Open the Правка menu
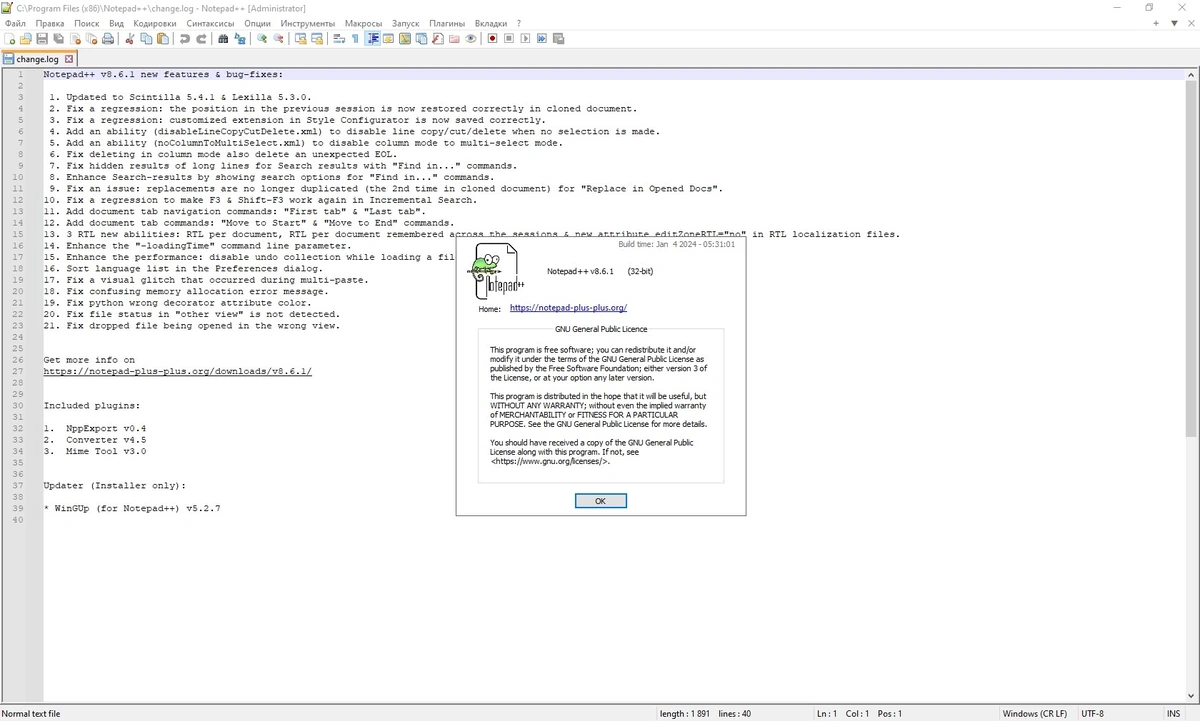1200x721 pixels. coord(49,22)
